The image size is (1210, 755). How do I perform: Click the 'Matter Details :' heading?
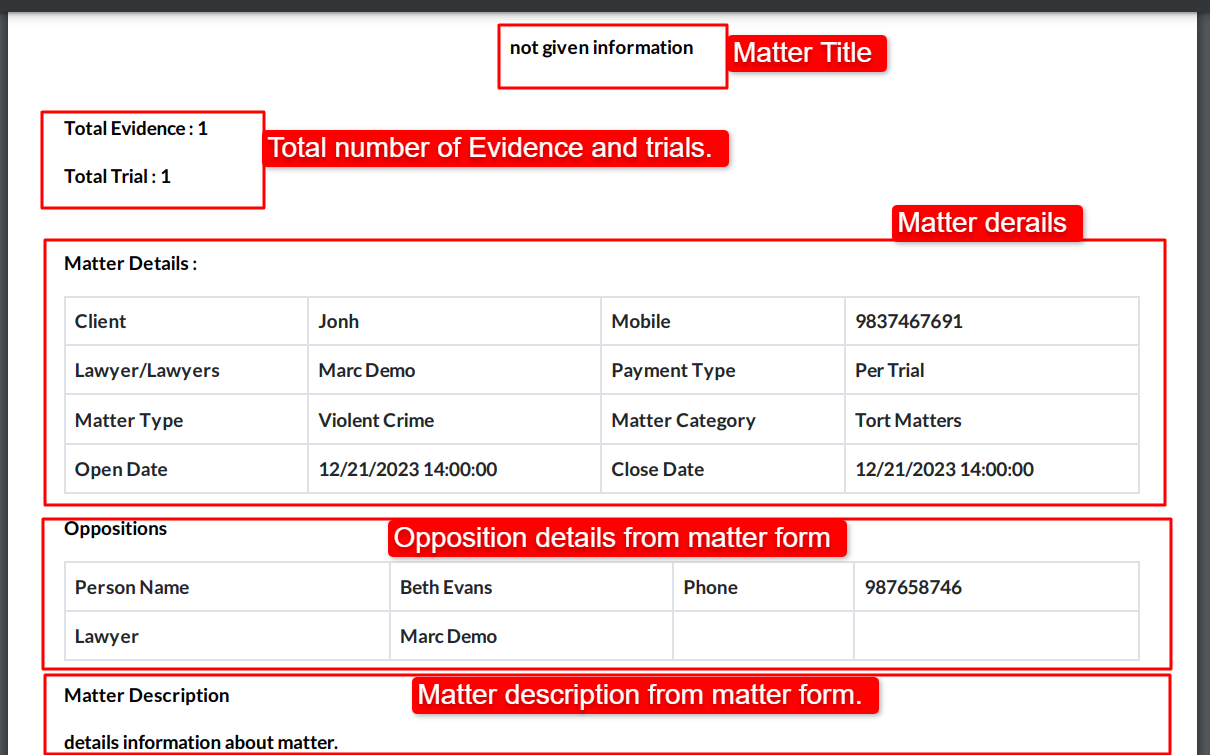[x=130, y=264]
